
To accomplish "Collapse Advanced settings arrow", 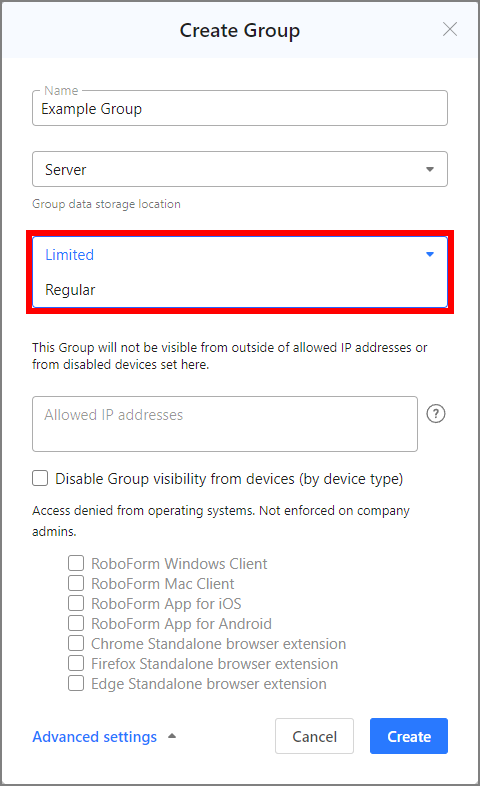I will click(172, 736).
